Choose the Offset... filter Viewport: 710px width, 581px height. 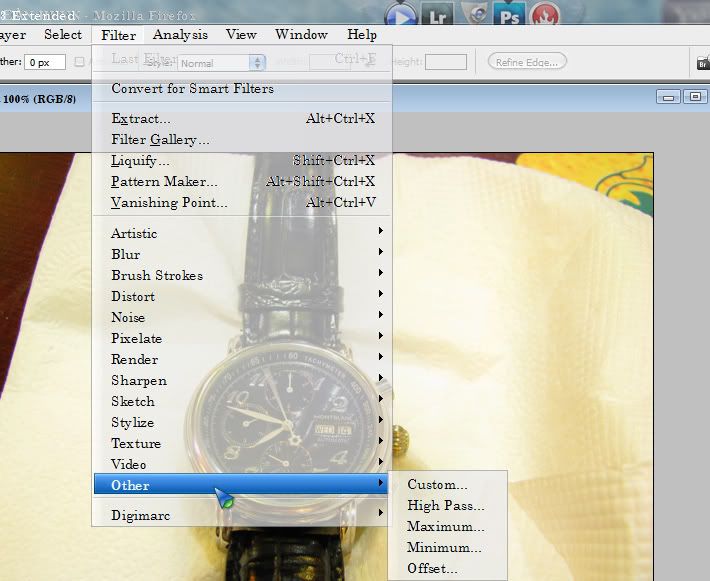click(447, 568)
